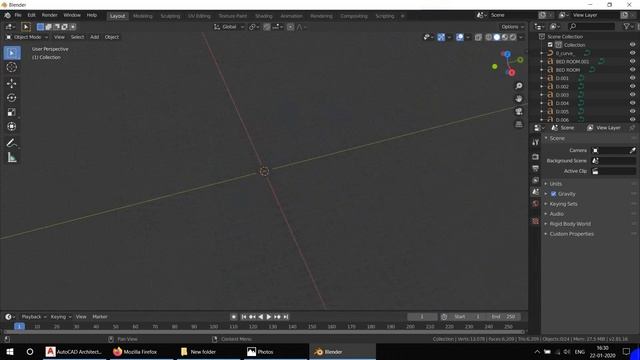Screen dimensions: 640x360
Task: Open AutoCAD Architecture from the taskbar
Action: pos(74,352)
